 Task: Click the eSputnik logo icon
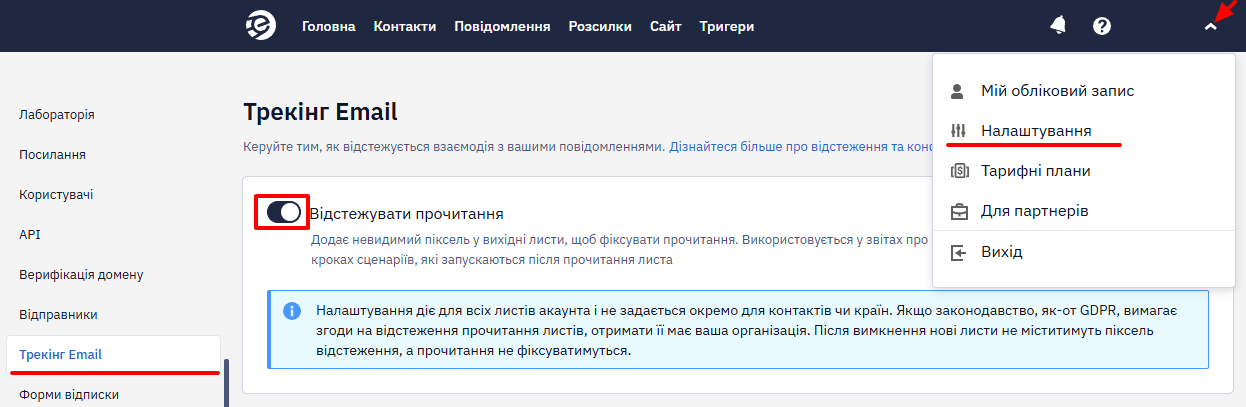(x=261, y=26)
